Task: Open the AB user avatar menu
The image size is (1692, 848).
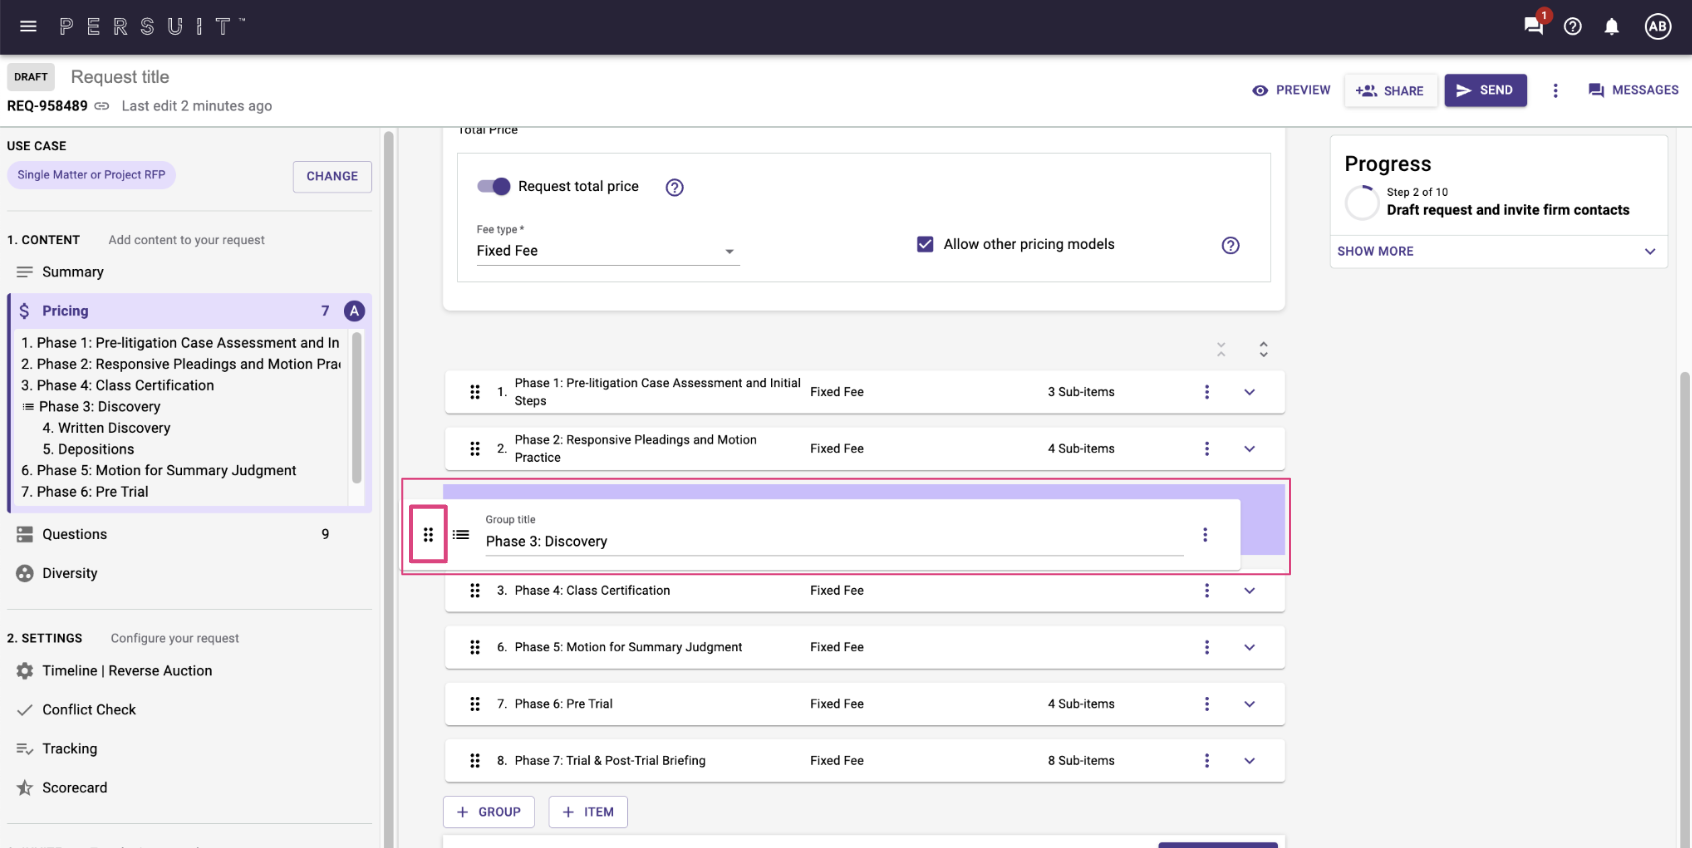Action: (x=1658, y=27)
